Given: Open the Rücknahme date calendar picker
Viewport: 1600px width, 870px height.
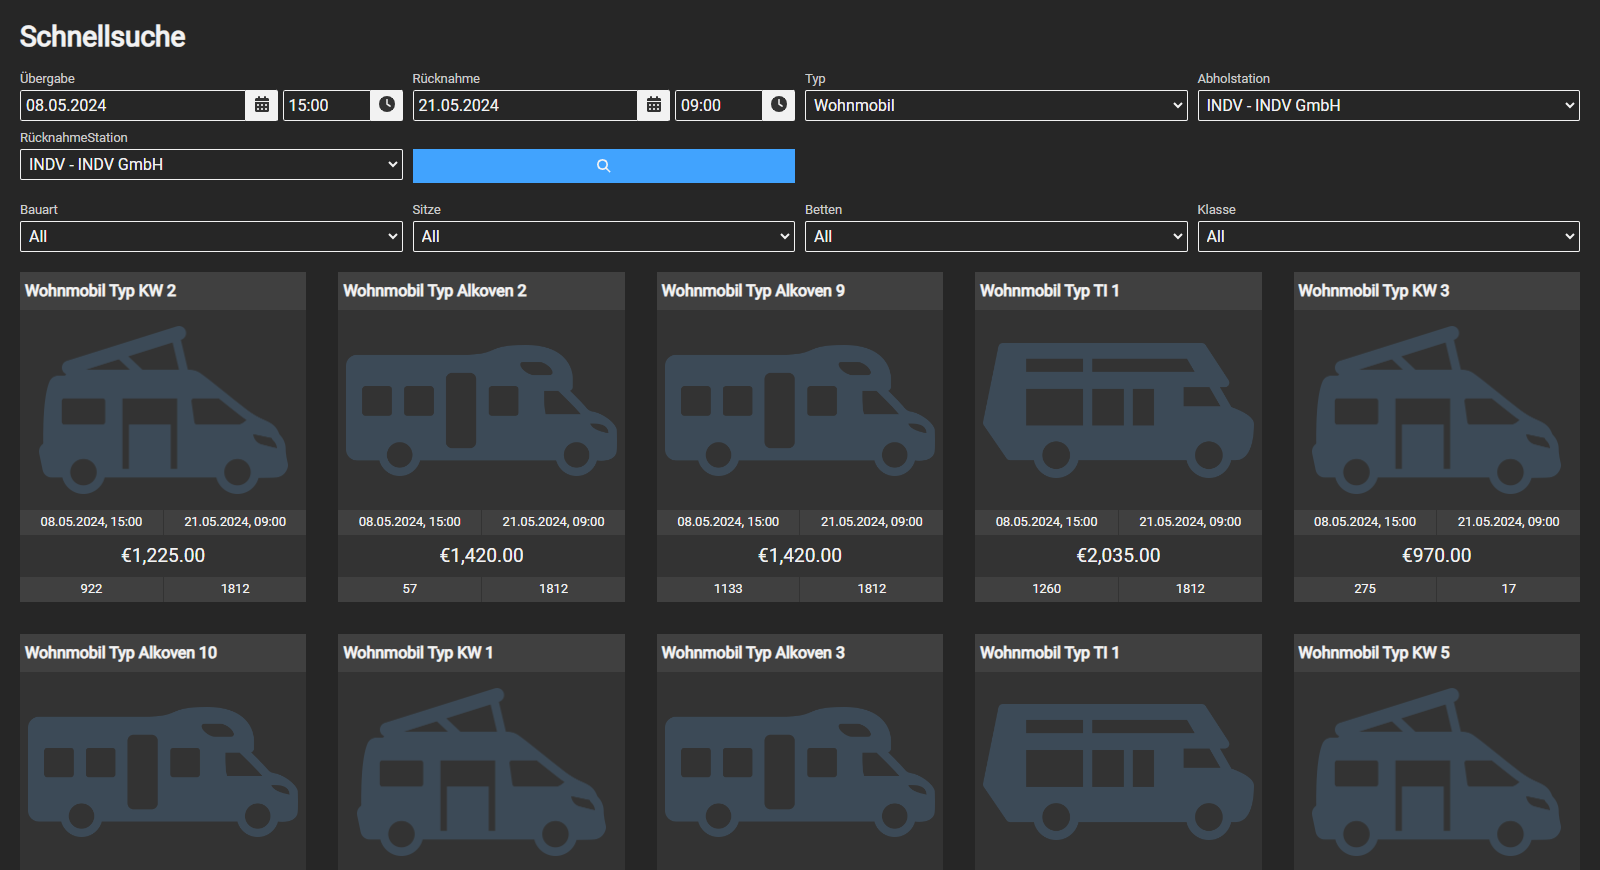Looking at the screenshot, I should click(x=653, y=105).
